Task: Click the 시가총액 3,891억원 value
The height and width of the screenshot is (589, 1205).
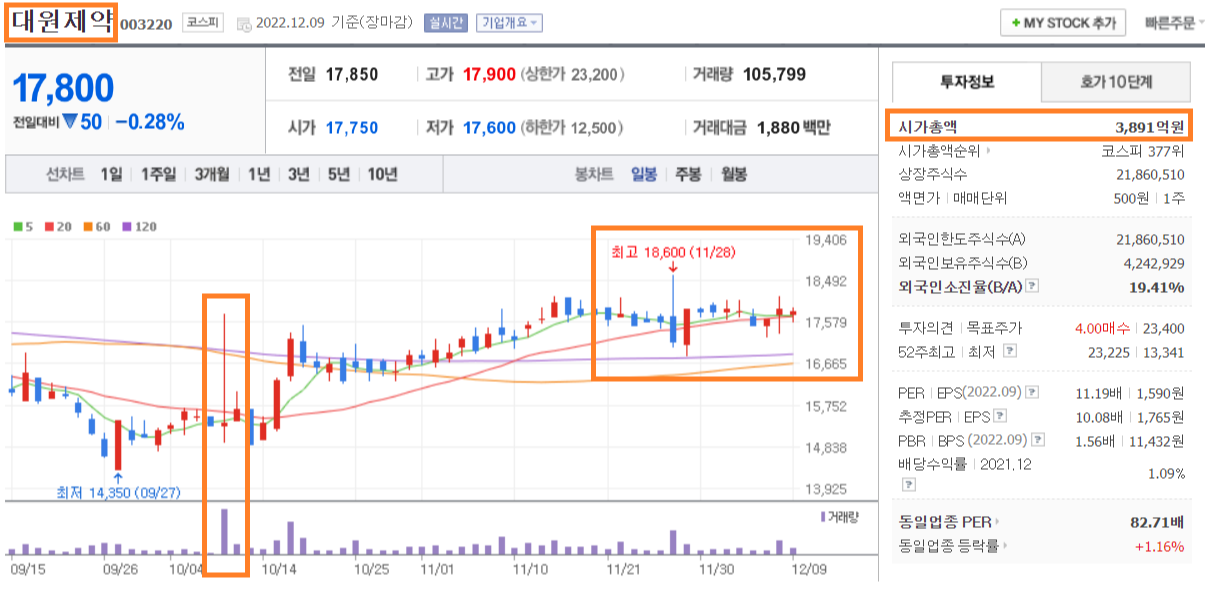Action: pos(1150,127)
